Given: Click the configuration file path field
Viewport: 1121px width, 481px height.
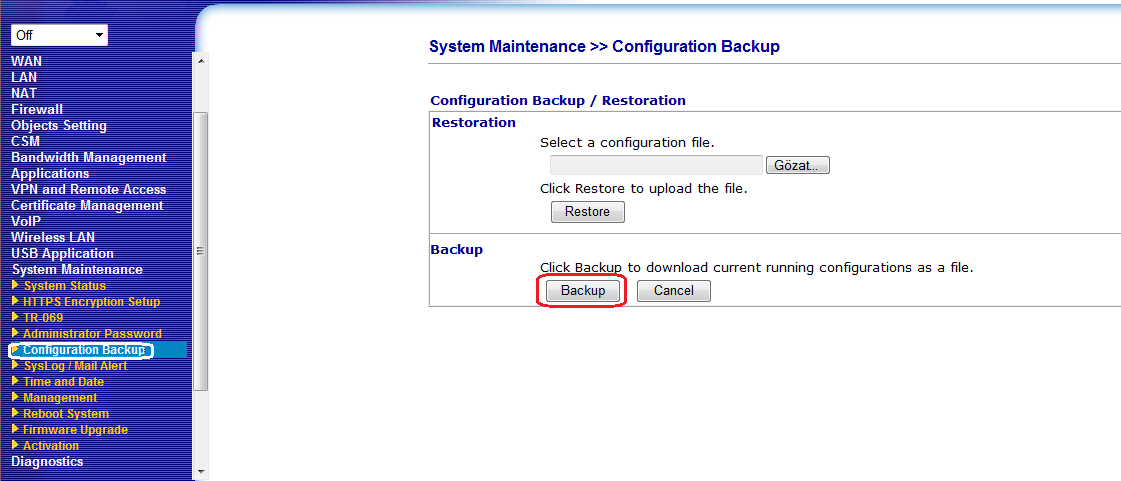Looking at the screenshot, I should [656, 165].
